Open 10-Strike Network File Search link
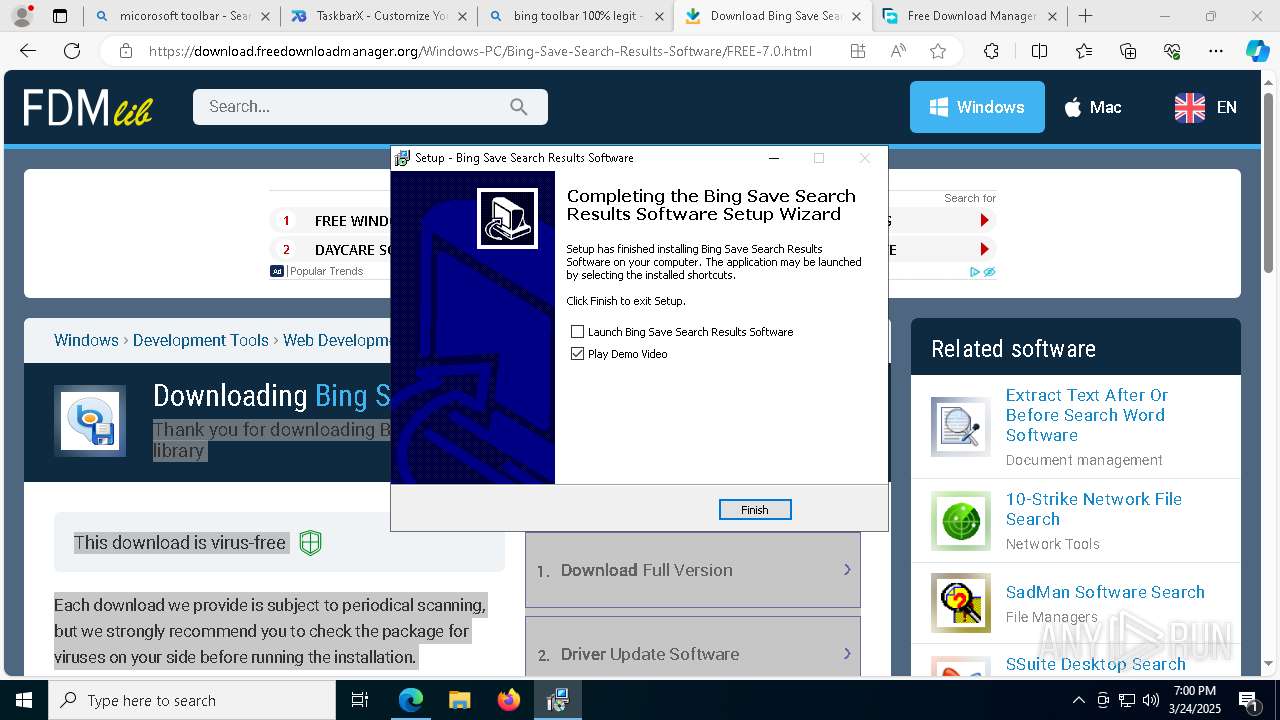Image resolution: width=1280 pixels, height=720 pixels. [1094, 509]
